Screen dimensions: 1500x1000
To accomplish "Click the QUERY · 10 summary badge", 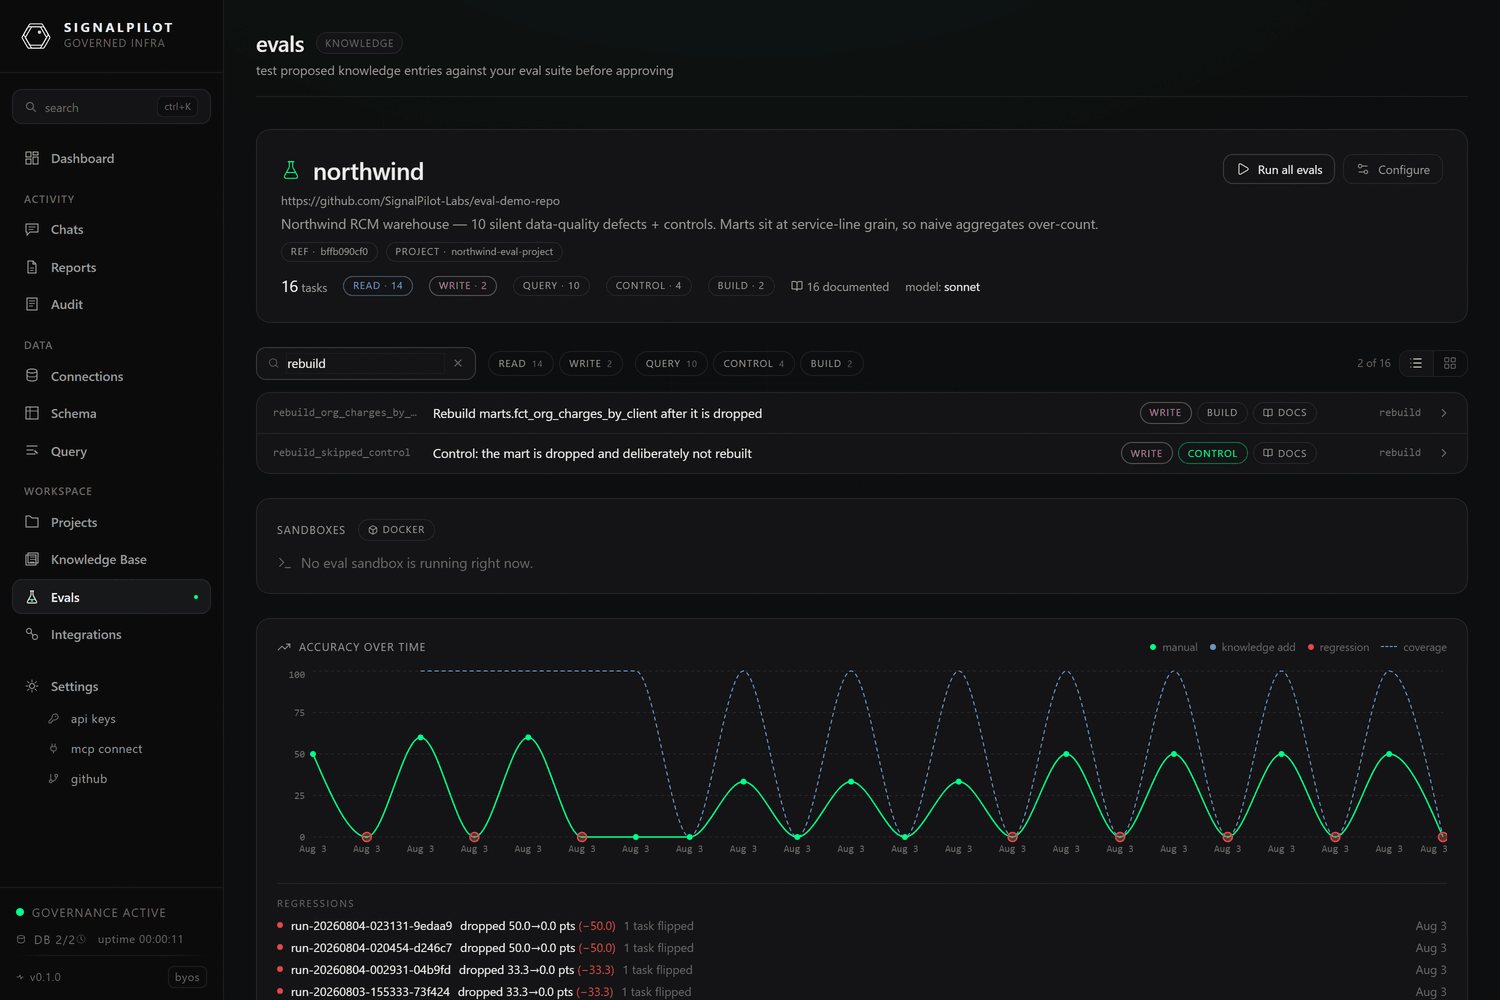I will coord(551,286).
